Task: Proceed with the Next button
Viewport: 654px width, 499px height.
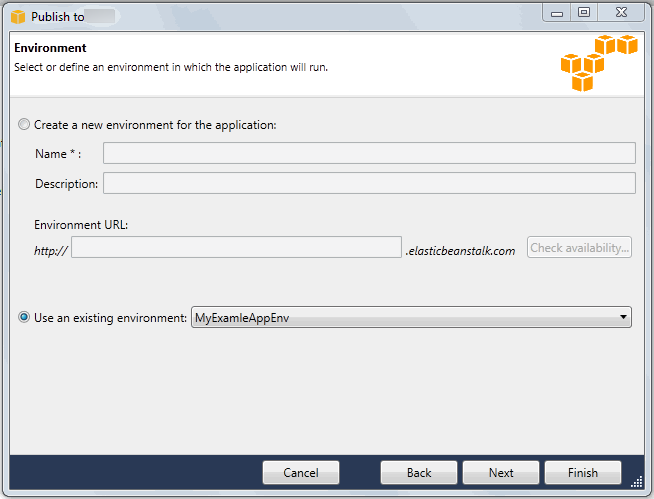Action: click(x=501, y=473)
